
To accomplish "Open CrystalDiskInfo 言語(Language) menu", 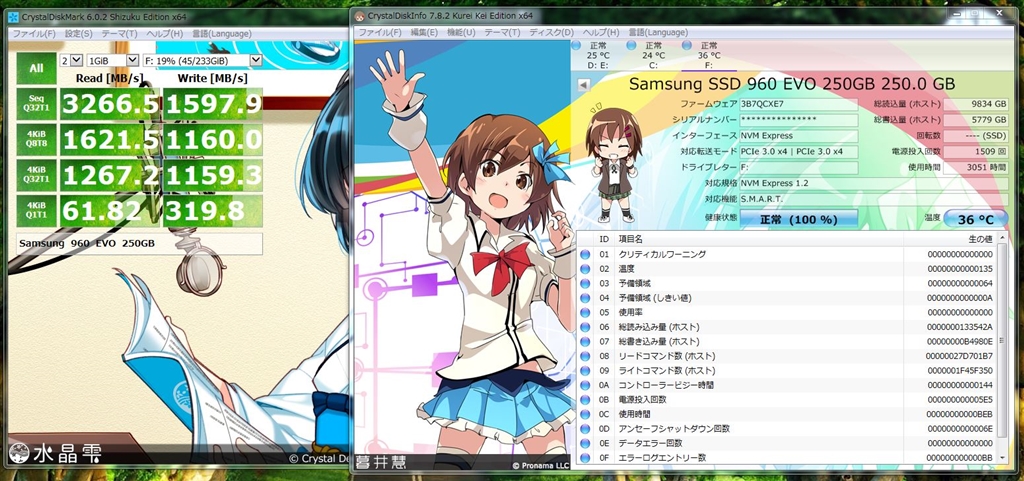I will coord(658,32).
